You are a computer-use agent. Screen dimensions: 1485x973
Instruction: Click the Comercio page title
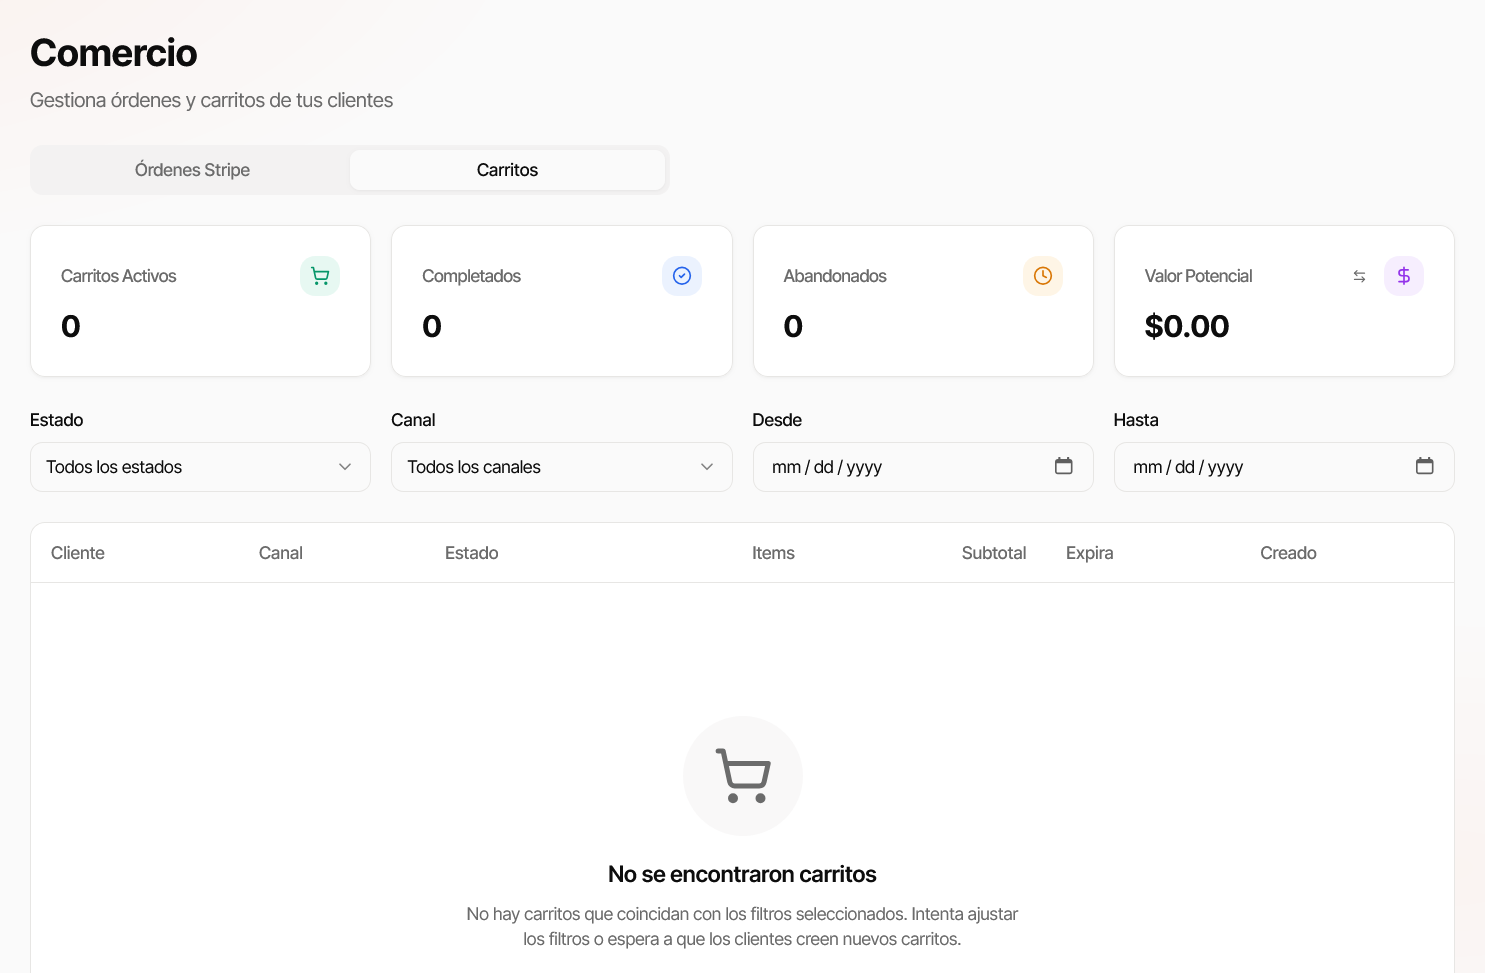coord(114,53)
